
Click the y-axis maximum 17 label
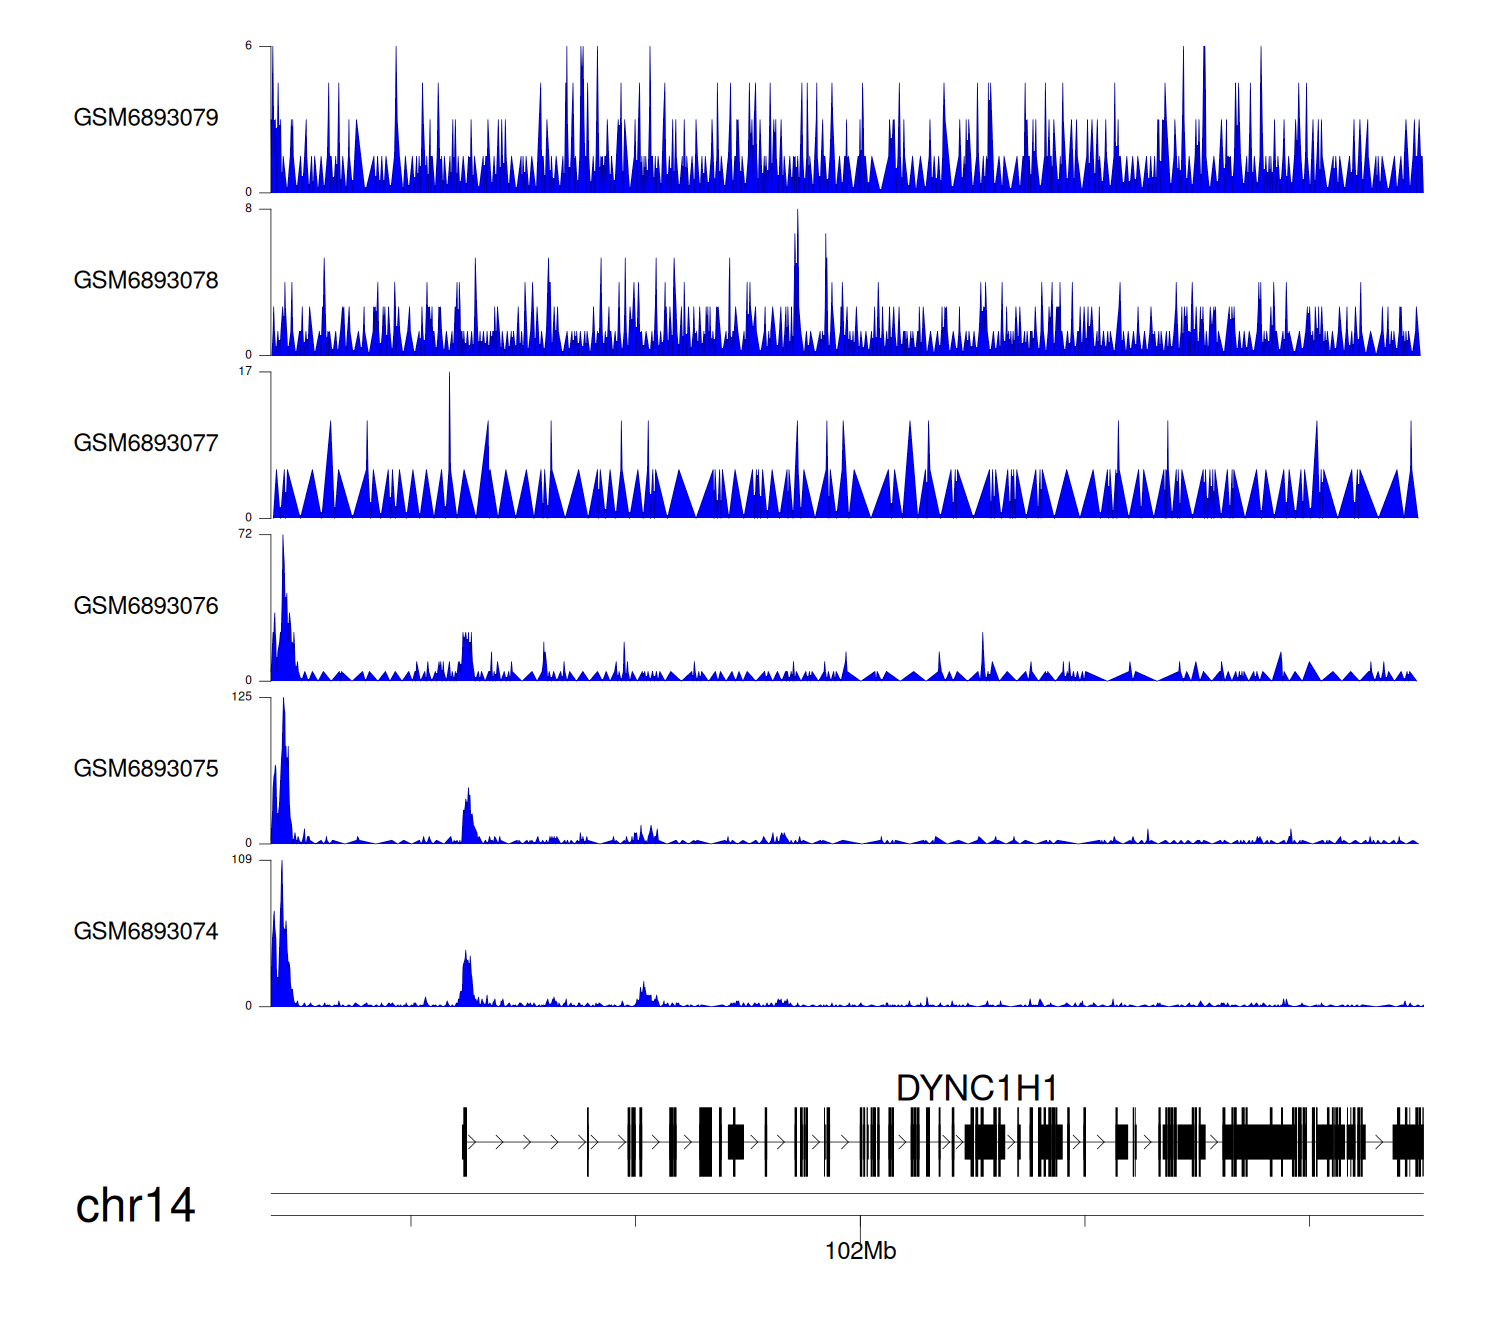coord(245,371)
